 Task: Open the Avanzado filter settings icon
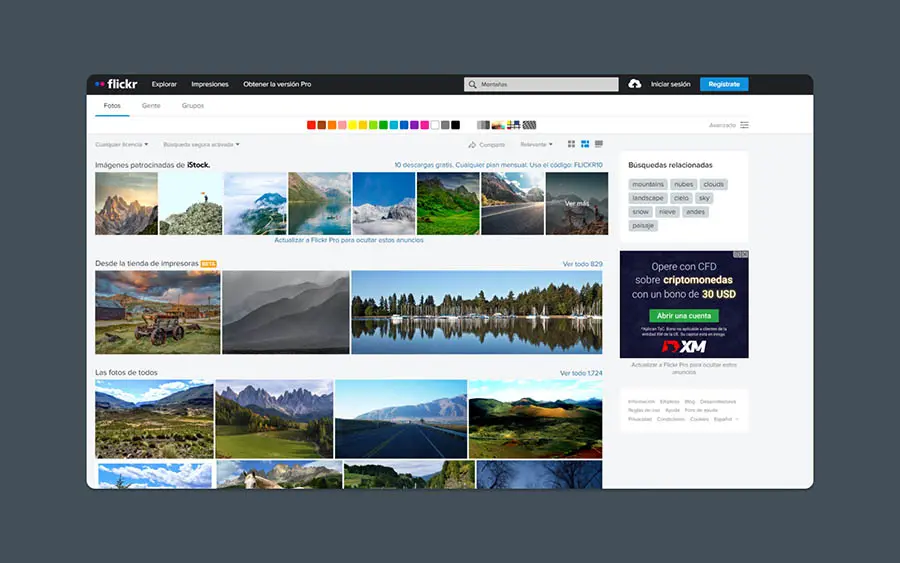click(x=744, y=125)
